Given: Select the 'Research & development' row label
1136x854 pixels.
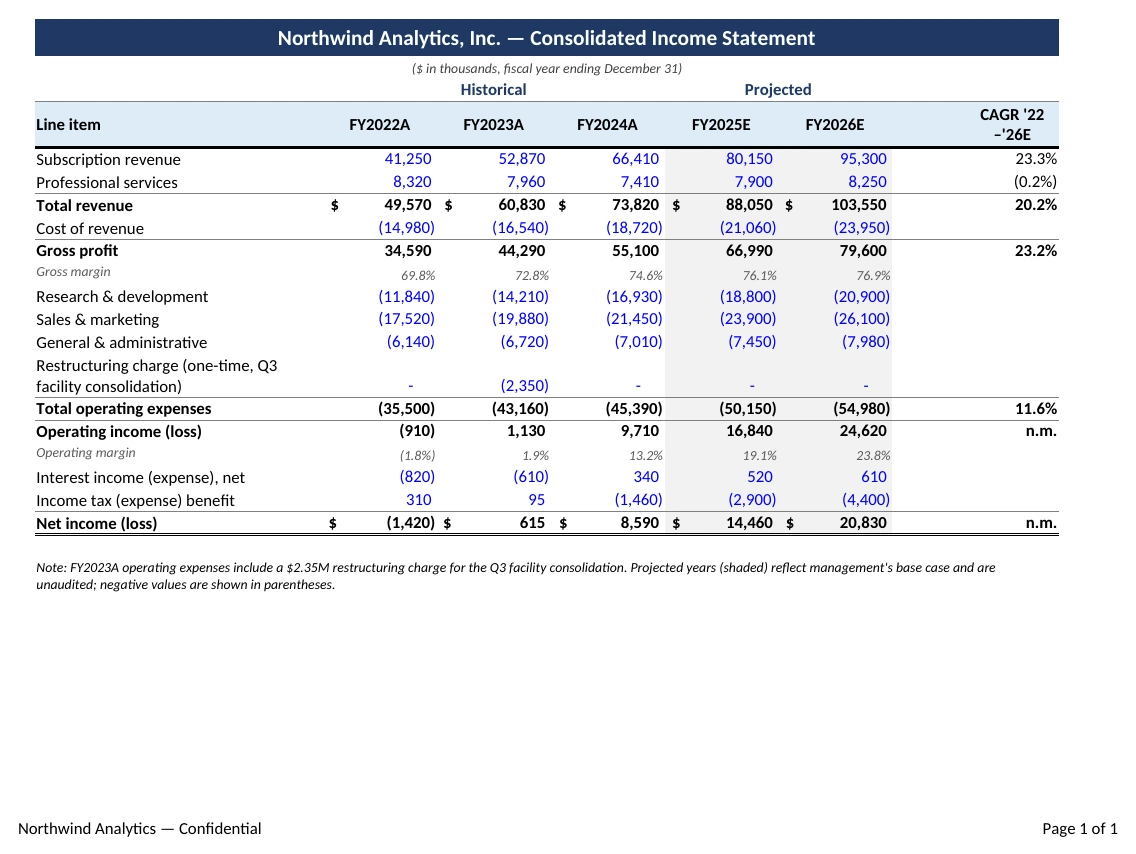Looking at the screenshot, I should [x=122, y=297].
